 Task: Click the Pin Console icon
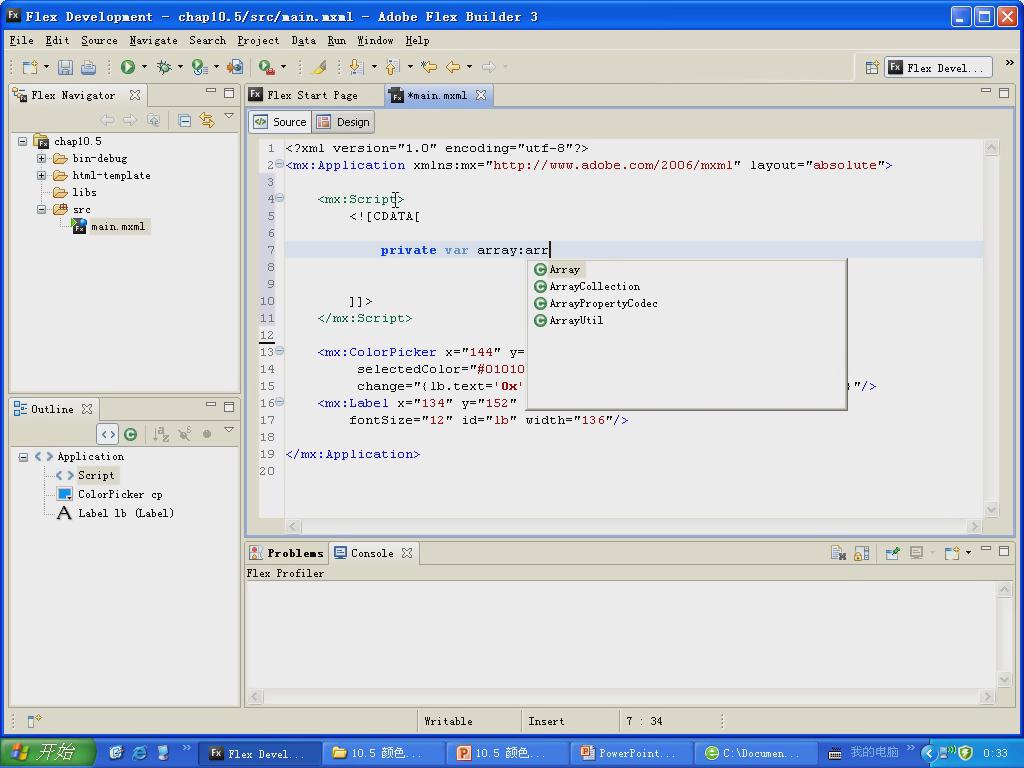pos(892,553)
